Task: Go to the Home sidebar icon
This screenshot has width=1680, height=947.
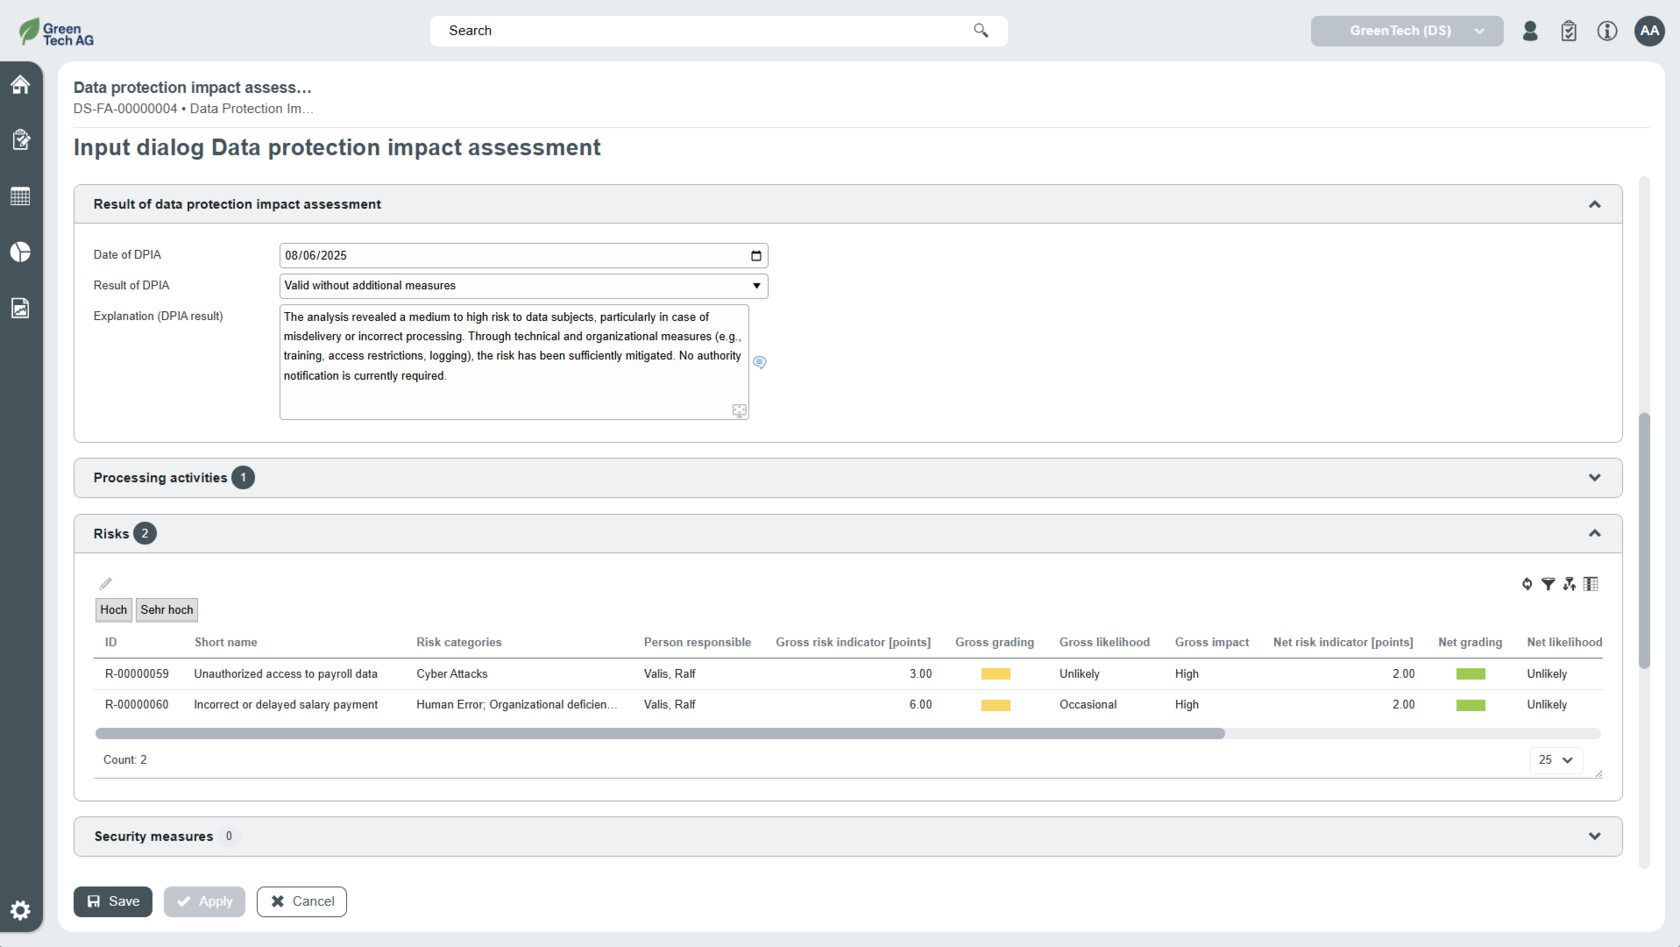Action: 20,85
